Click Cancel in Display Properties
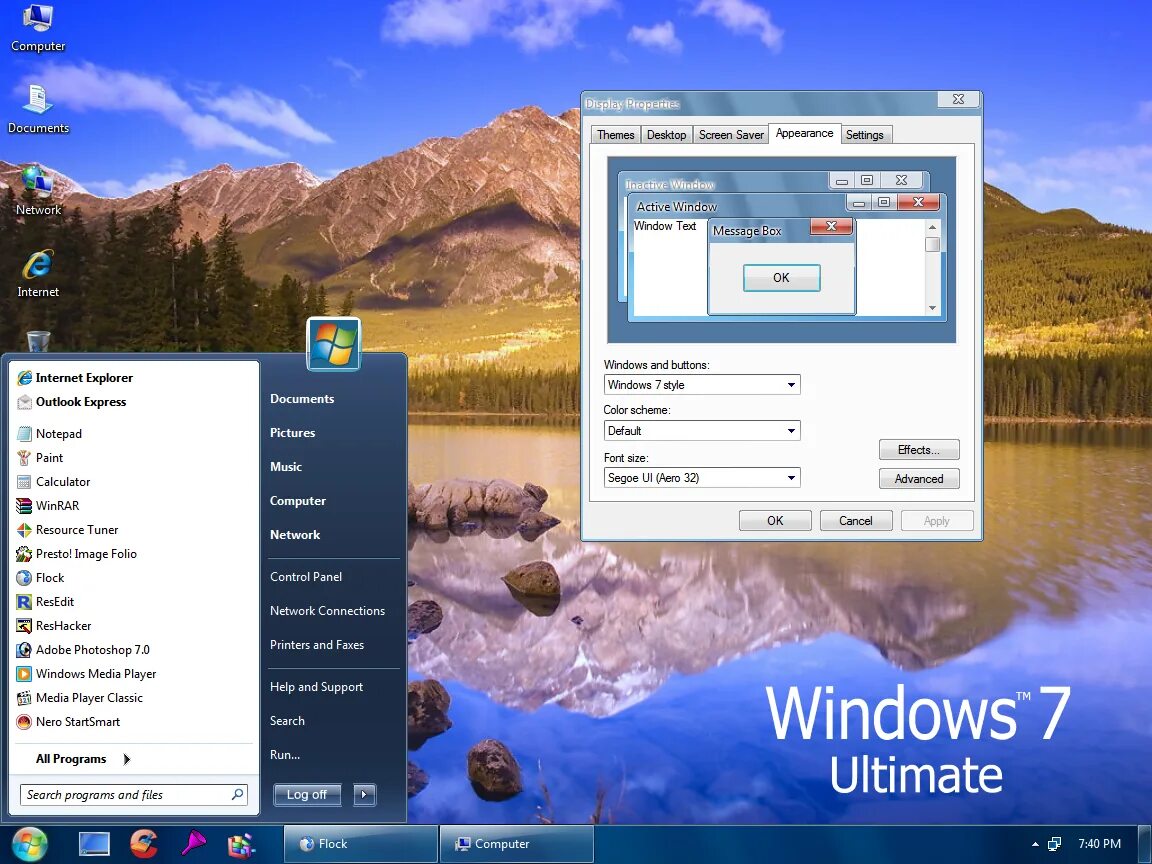Image resolution: width=1152 pixels, height=864 pixels. point(856,521)
